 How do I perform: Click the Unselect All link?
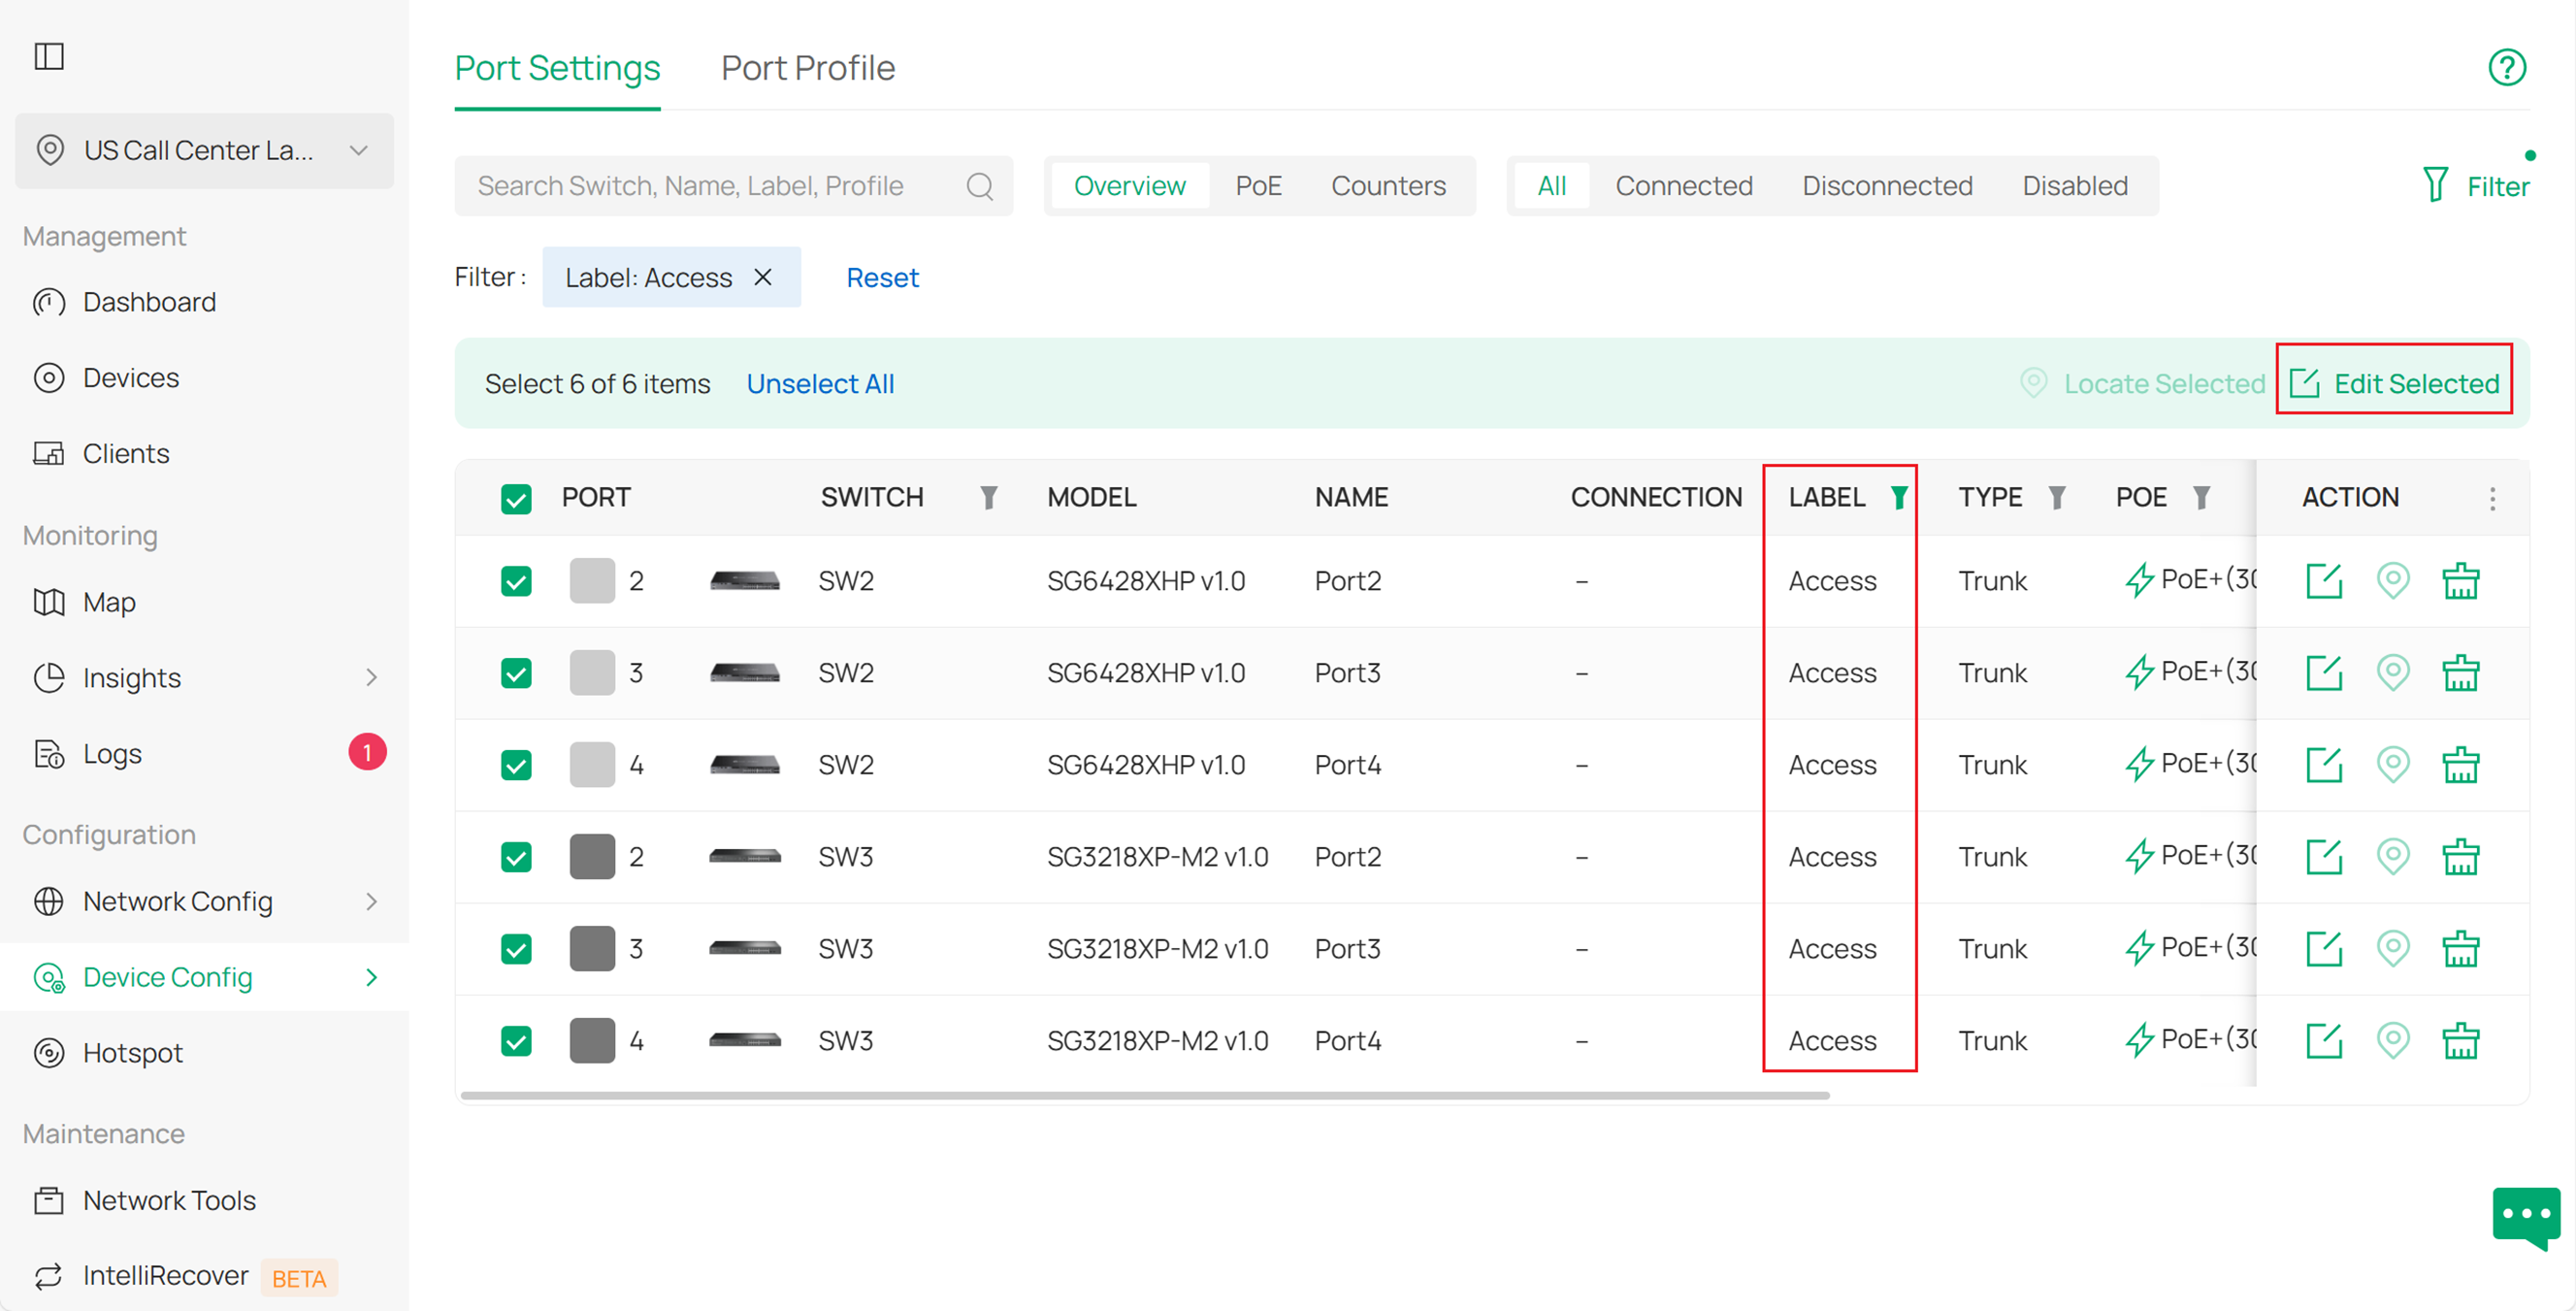click(820, 383)
